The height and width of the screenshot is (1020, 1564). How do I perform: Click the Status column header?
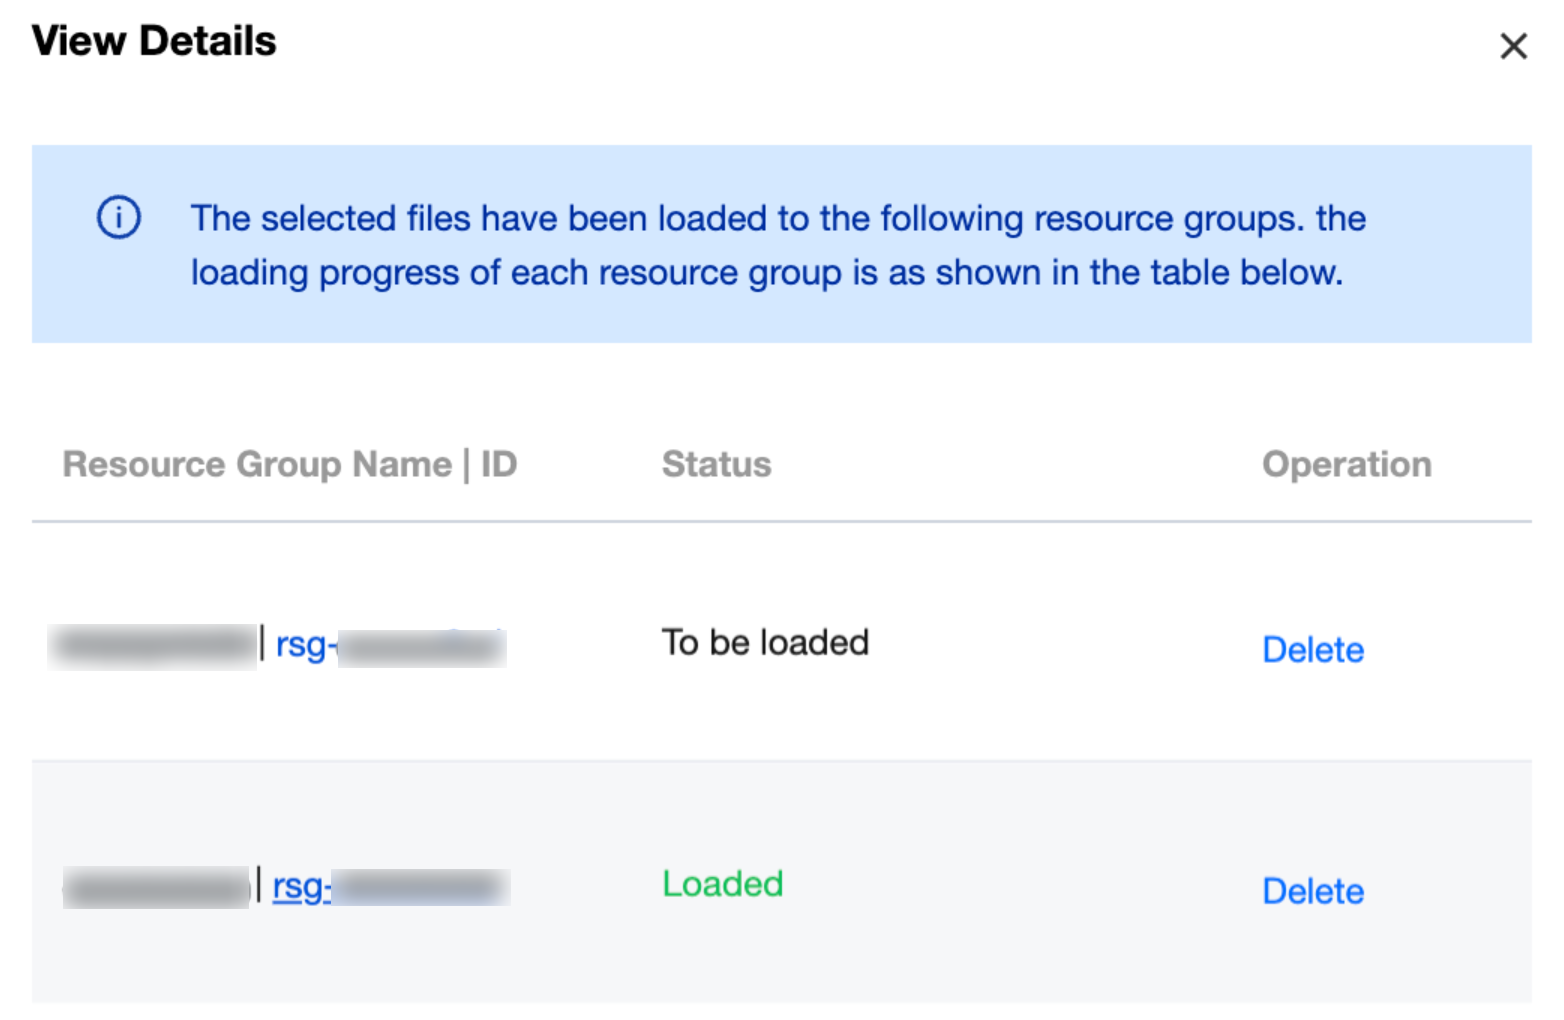[716, 464]
